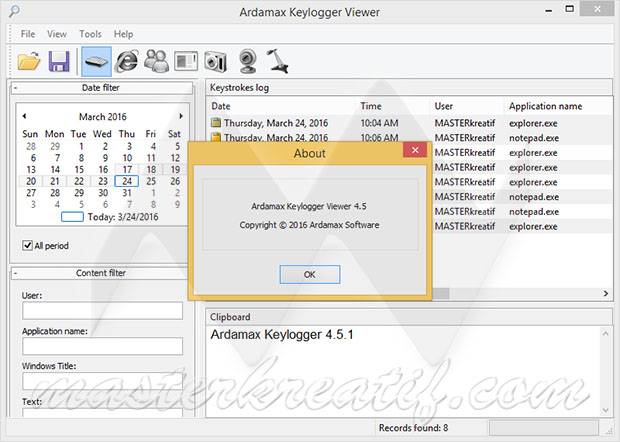The image size is (620, 442).
Task: Collapse the Date filter panel
Action: click(x=15, y=88)
